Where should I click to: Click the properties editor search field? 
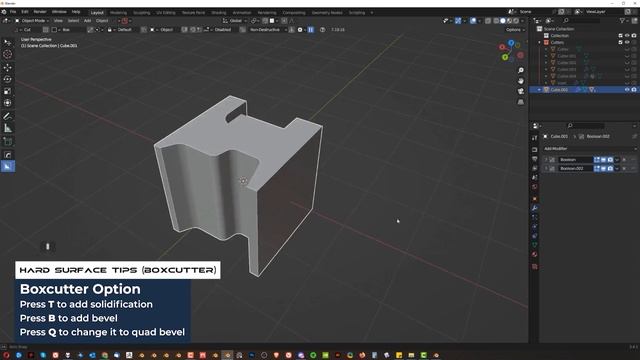click(x=586, y=126)
